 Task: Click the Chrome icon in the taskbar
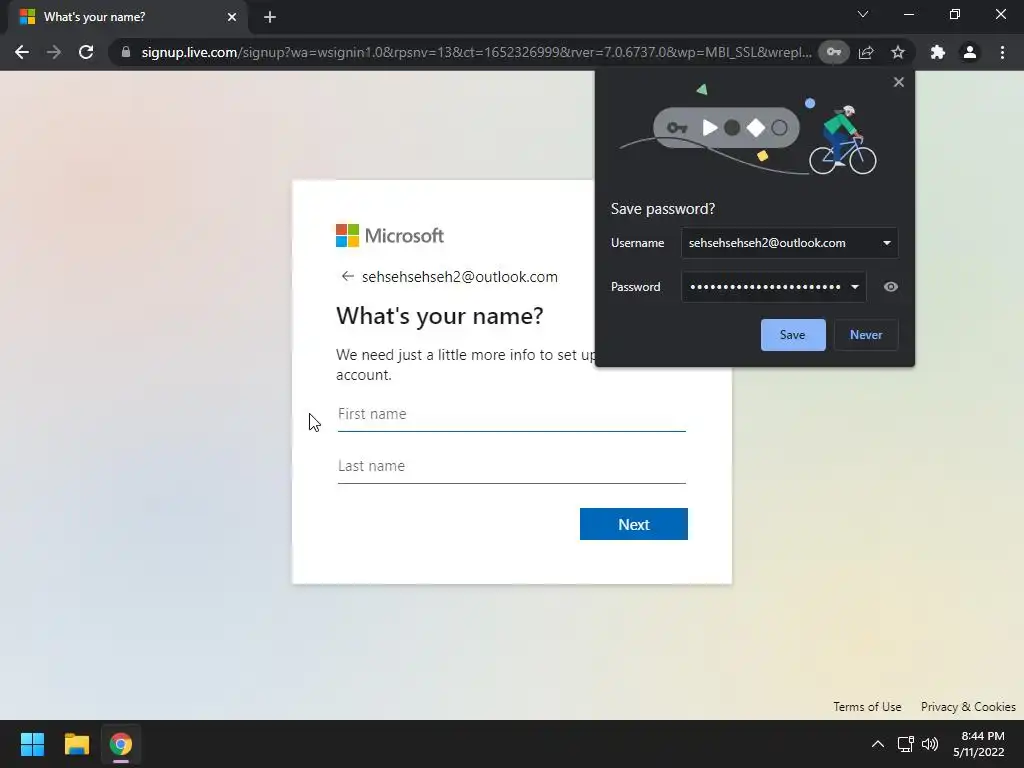[x=121, y=744]
